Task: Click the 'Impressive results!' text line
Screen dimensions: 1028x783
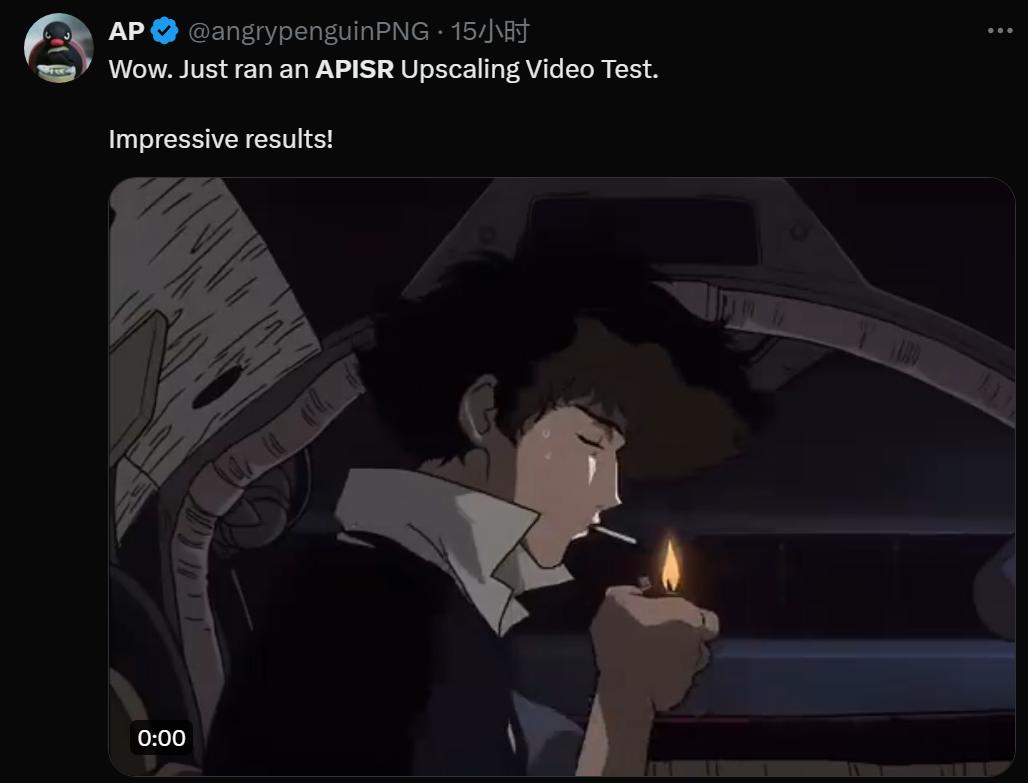Action: [221, 139]
